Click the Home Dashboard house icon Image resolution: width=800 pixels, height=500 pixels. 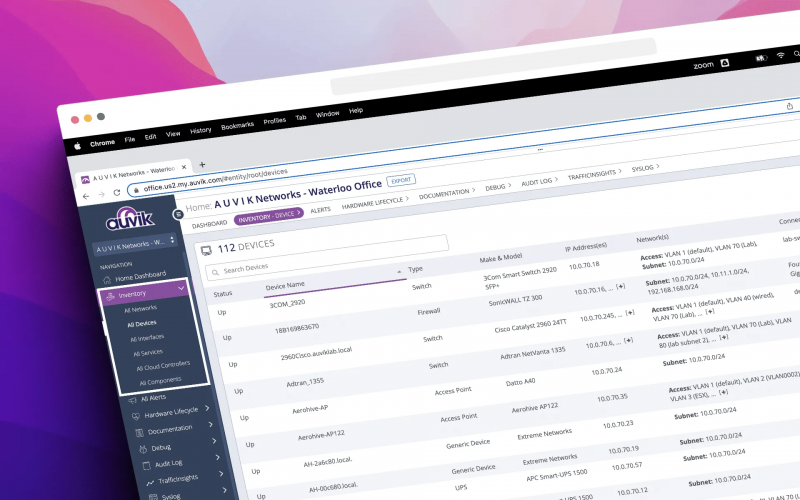[107, 280]
